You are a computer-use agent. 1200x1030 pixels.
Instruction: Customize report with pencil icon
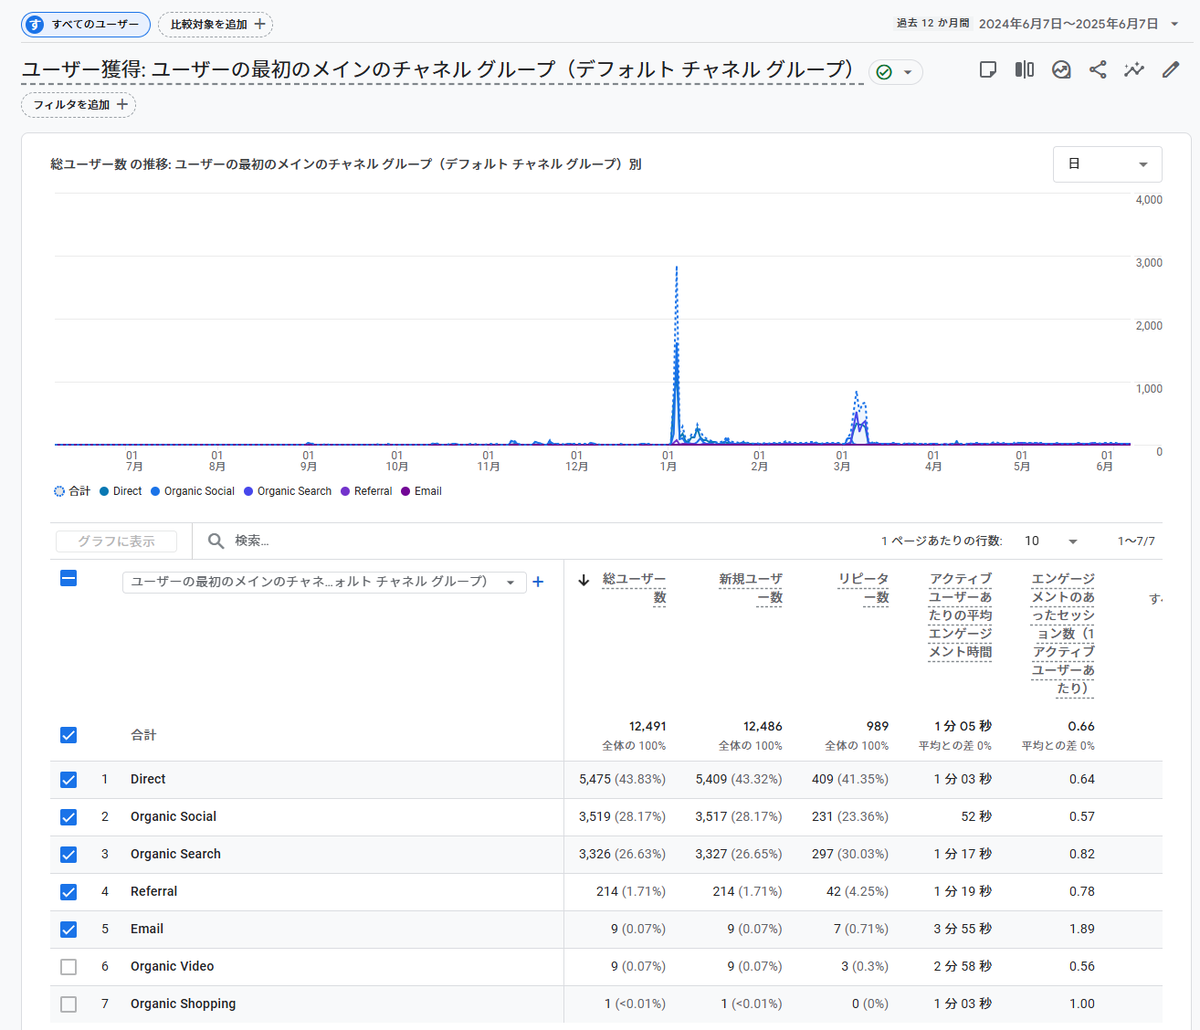(x=1171, y=70)
